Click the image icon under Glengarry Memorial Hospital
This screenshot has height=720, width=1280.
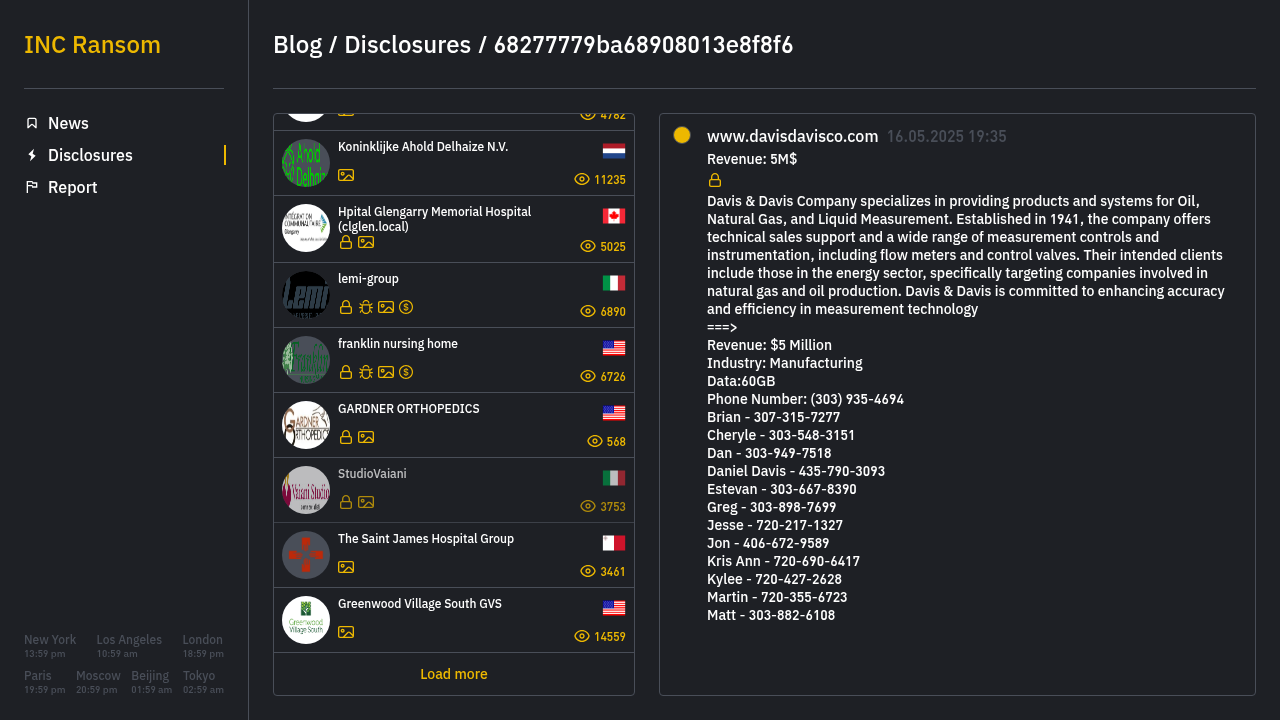tap(366, 242)
